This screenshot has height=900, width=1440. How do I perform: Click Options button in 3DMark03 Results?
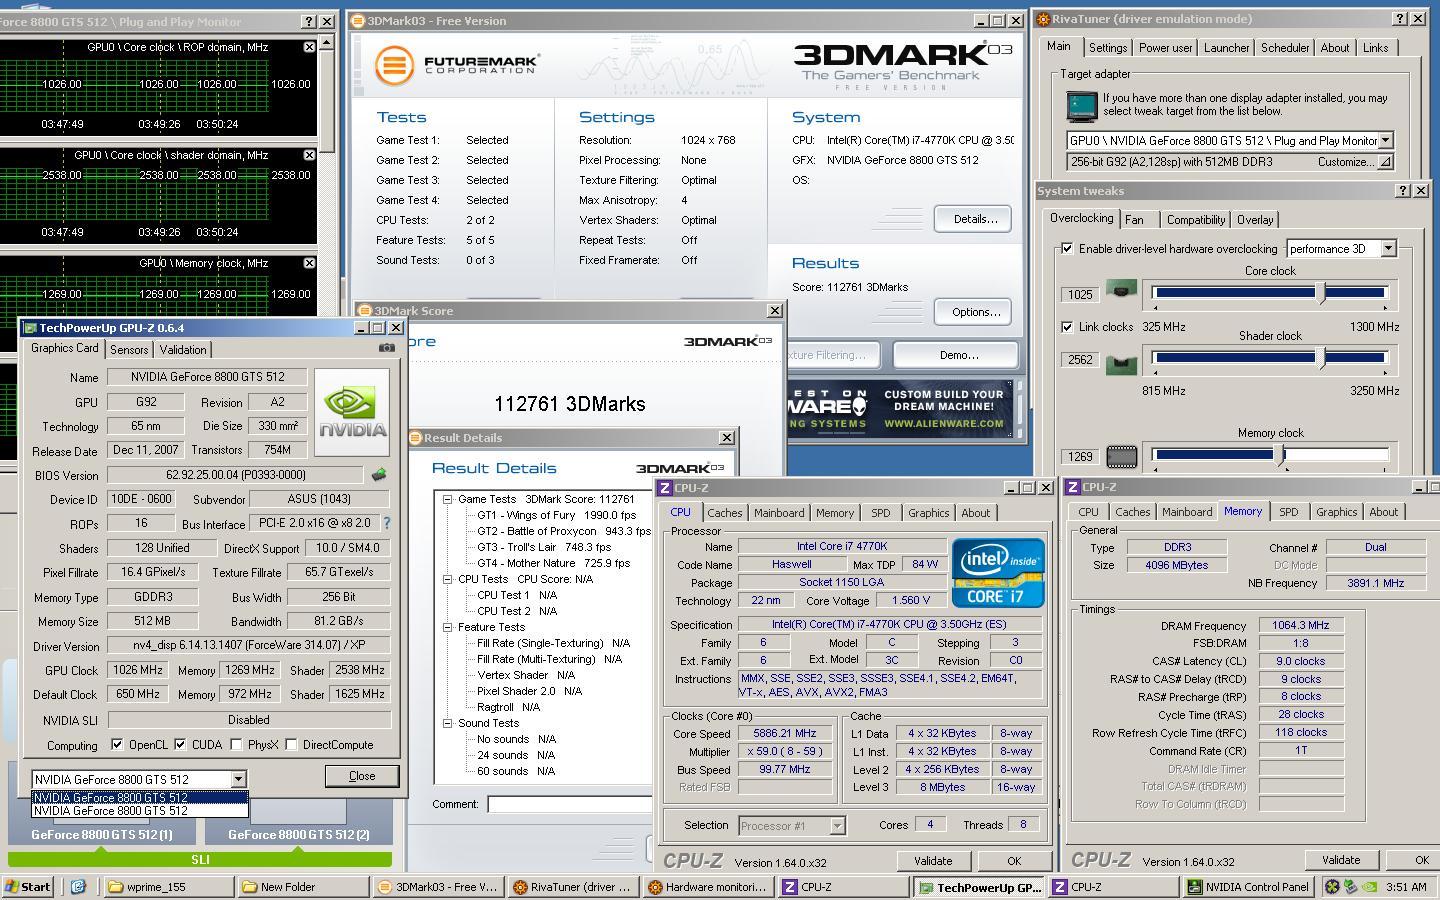[x=975, y=311]
